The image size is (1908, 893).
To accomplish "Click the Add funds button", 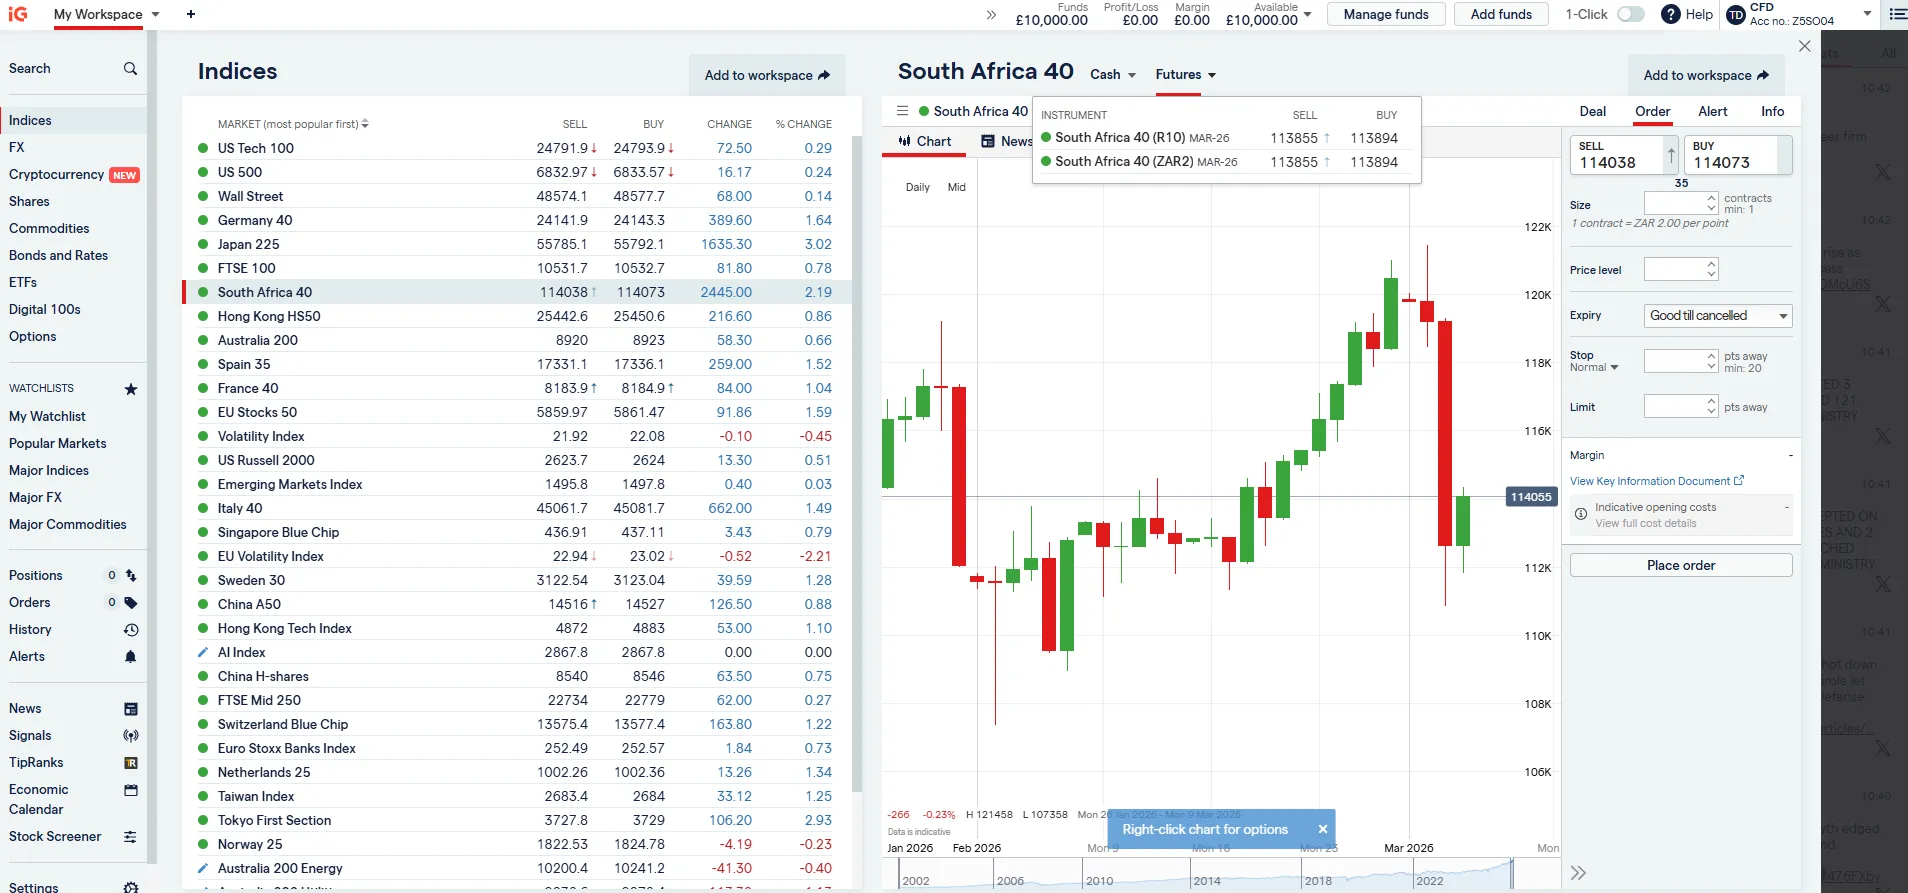I will [x=1500, y=14].
